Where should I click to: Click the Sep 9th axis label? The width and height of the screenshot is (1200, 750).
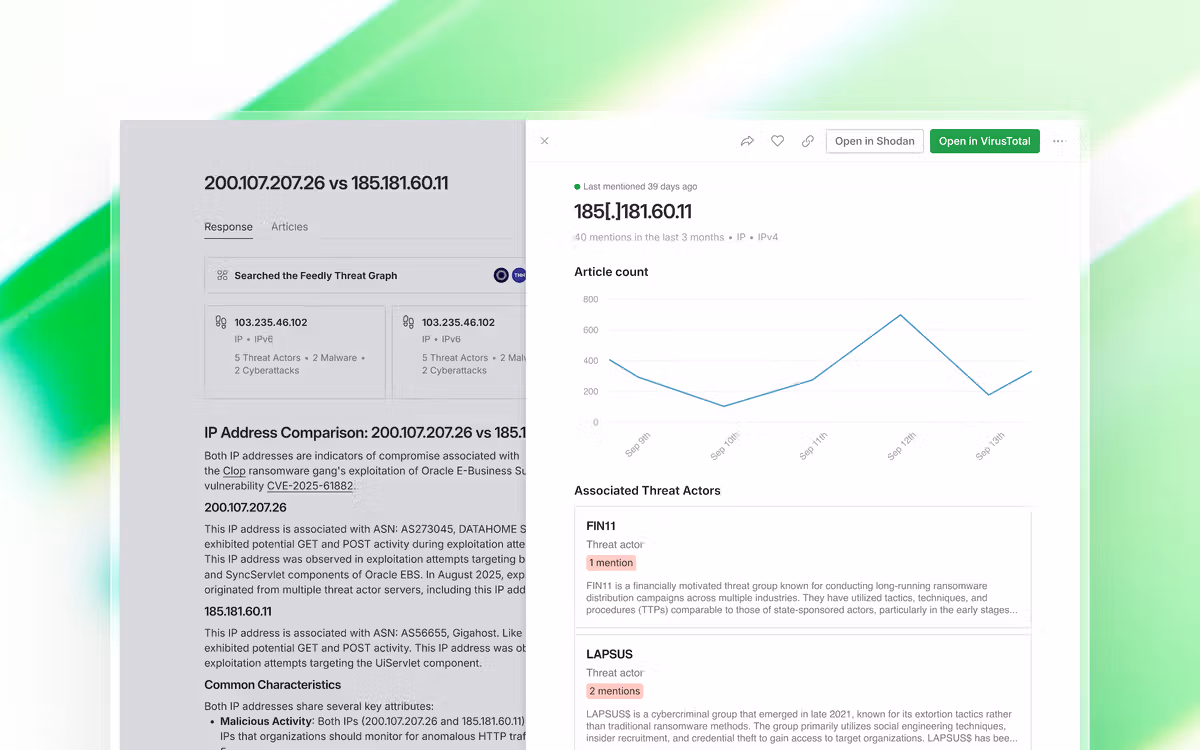click(637, 445)
